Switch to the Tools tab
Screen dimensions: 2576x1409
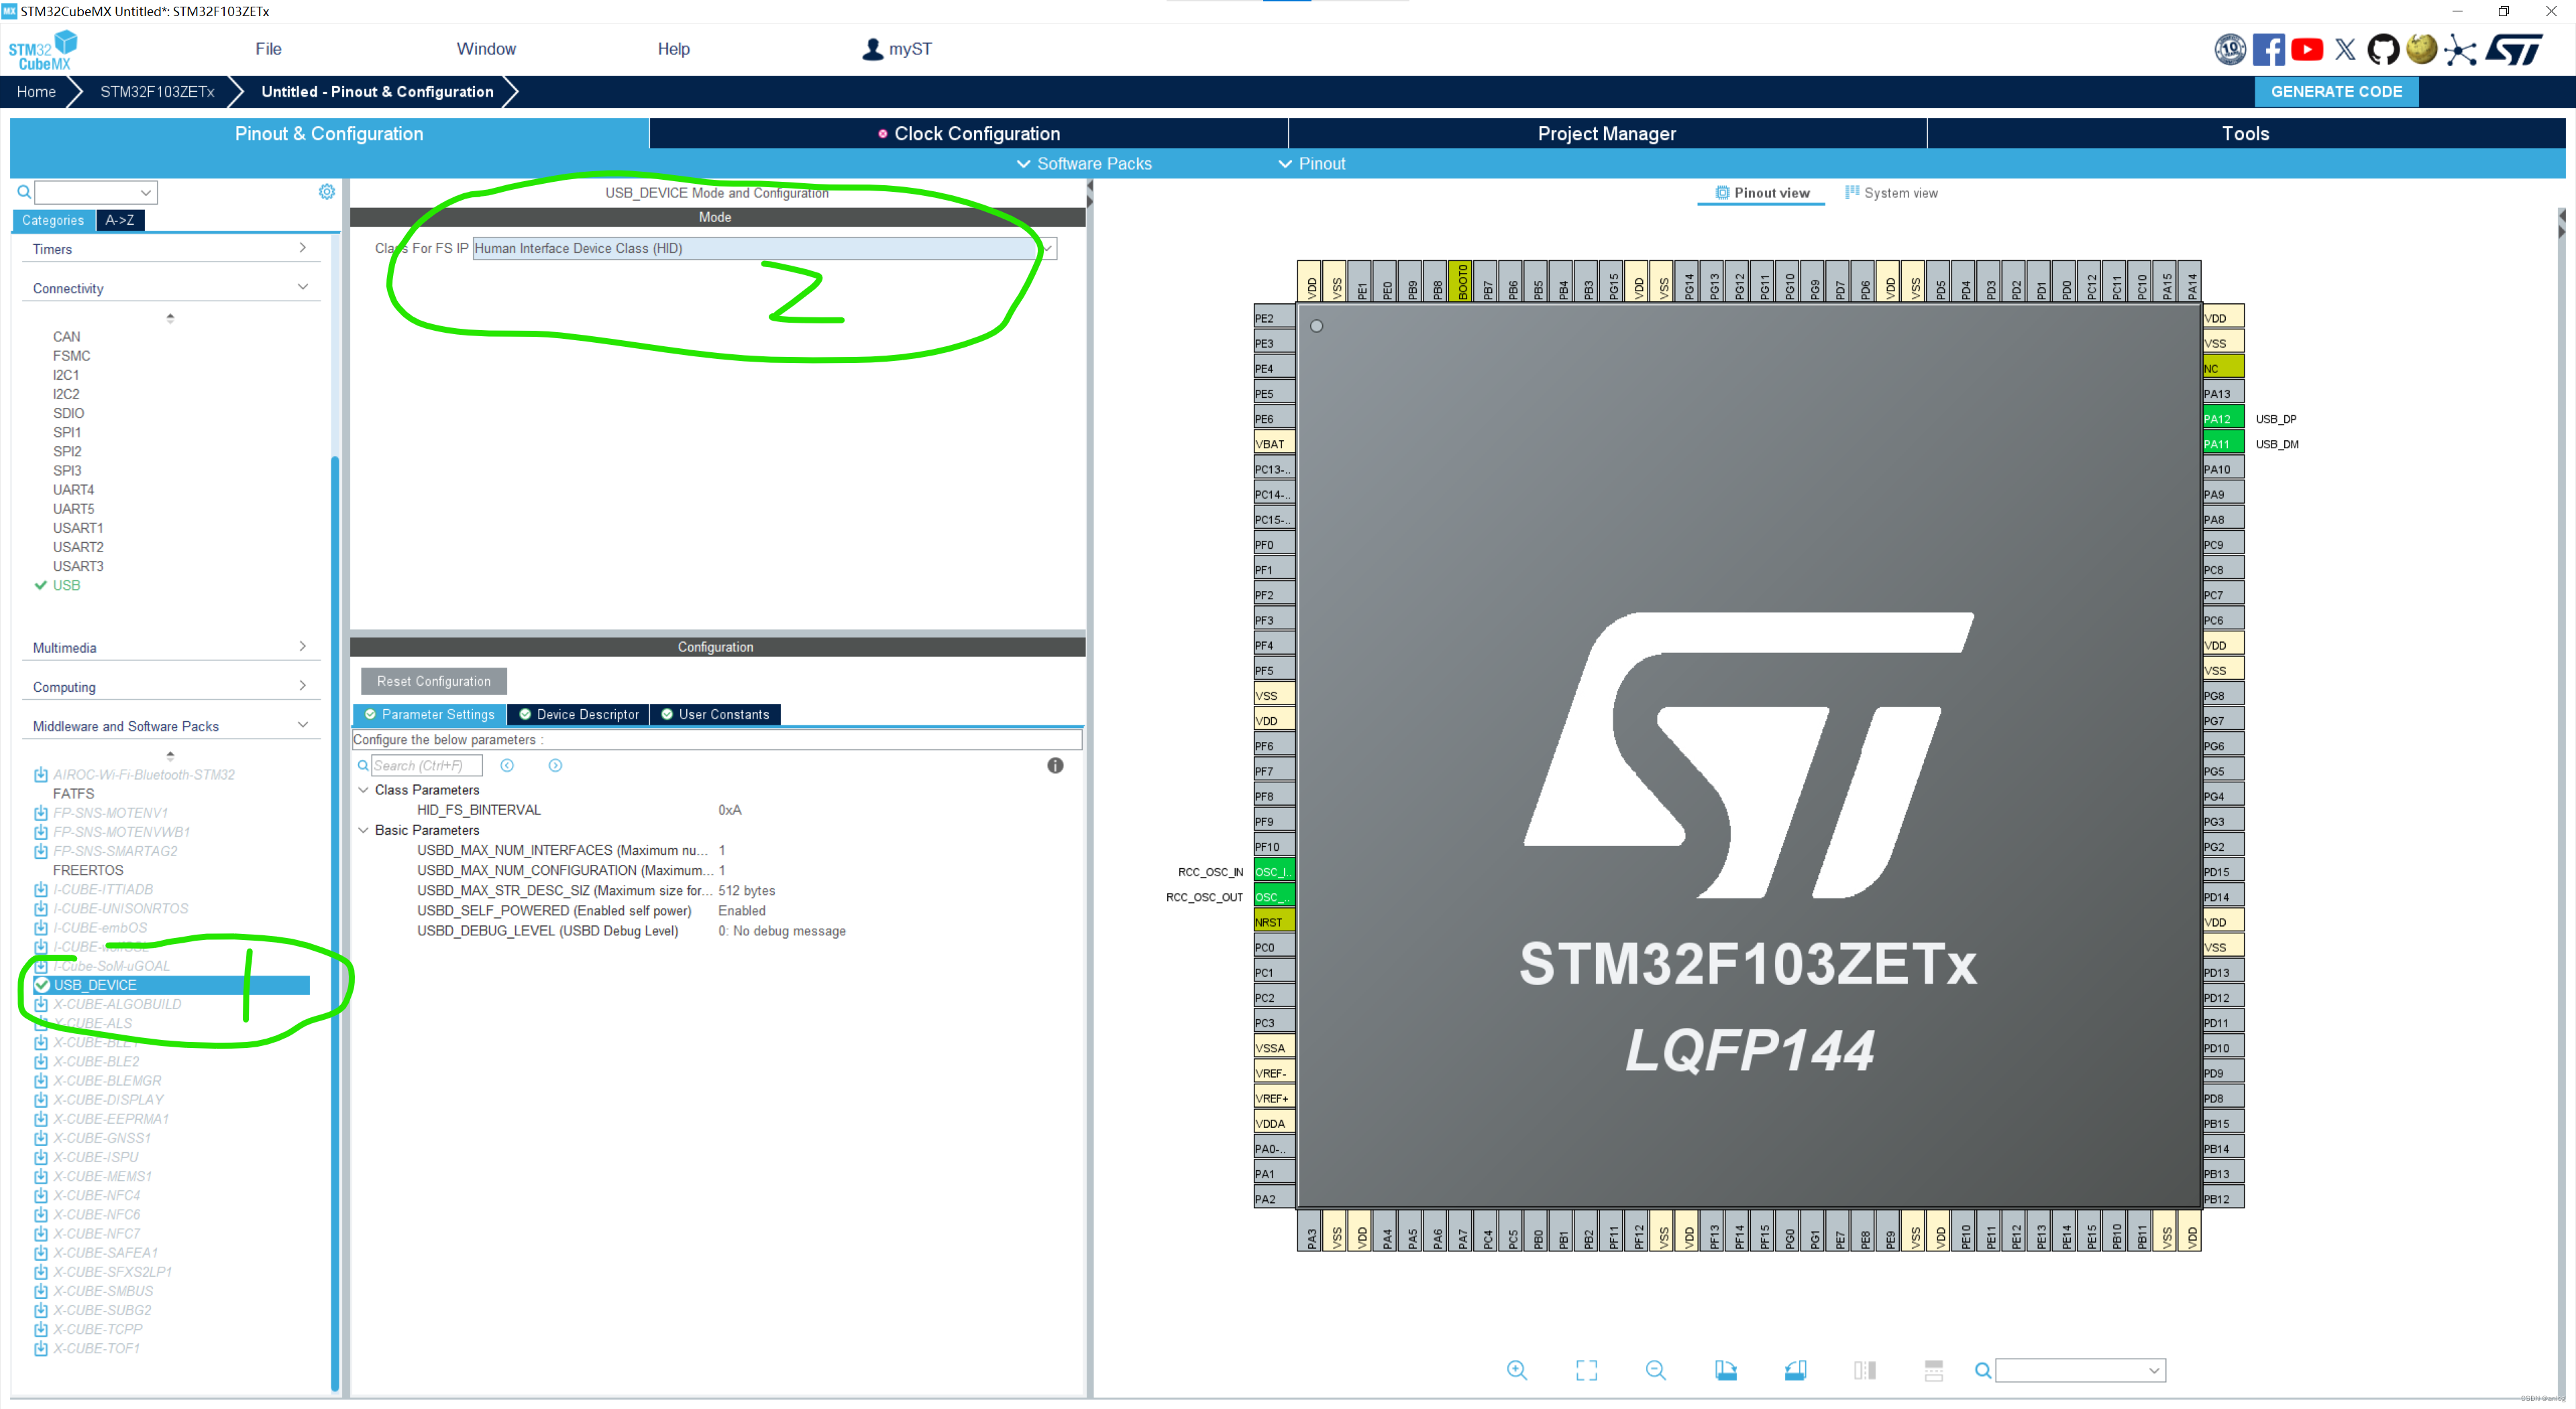point(2245,134)
